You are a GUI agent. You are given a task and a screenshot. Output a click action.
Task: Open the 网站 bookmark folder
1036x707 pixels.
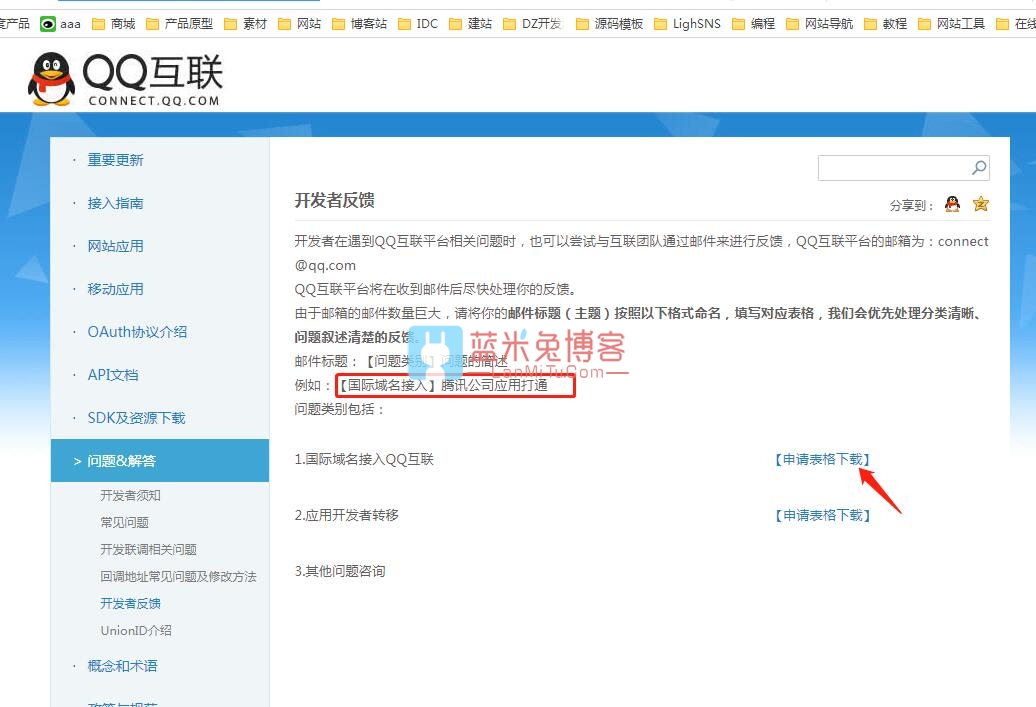(299, 24)
